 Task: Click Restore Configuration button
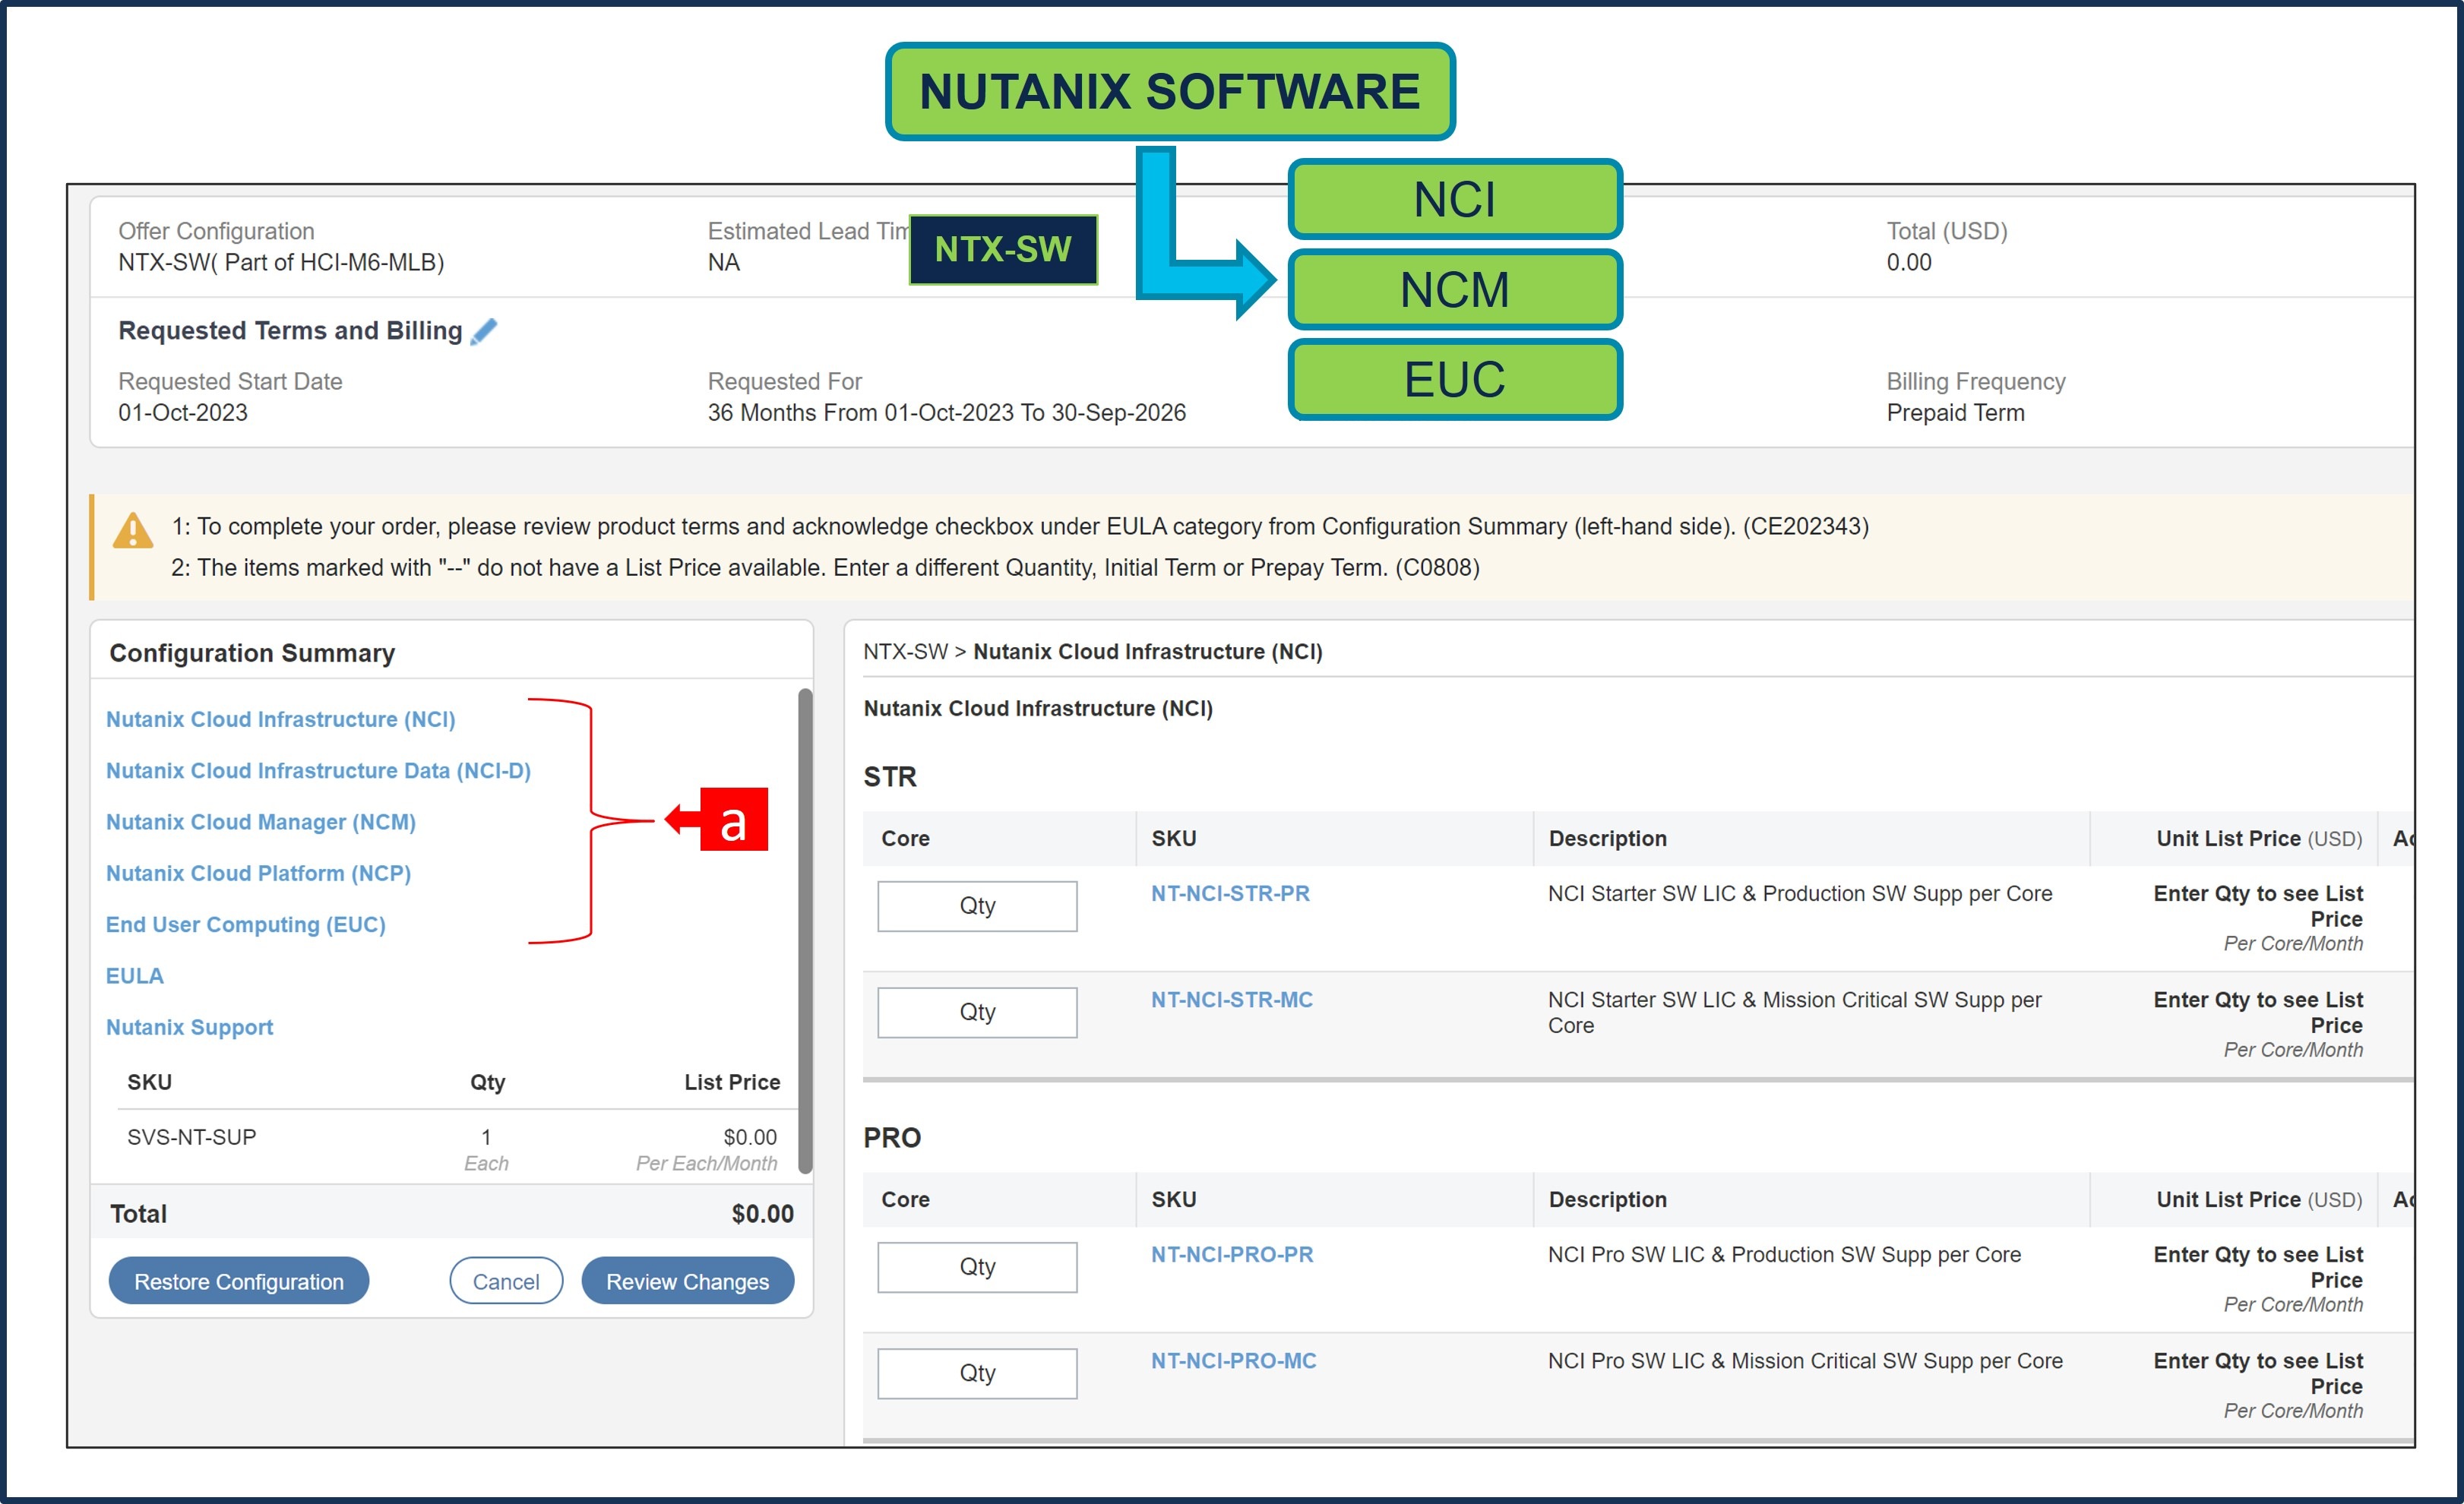239,1281
